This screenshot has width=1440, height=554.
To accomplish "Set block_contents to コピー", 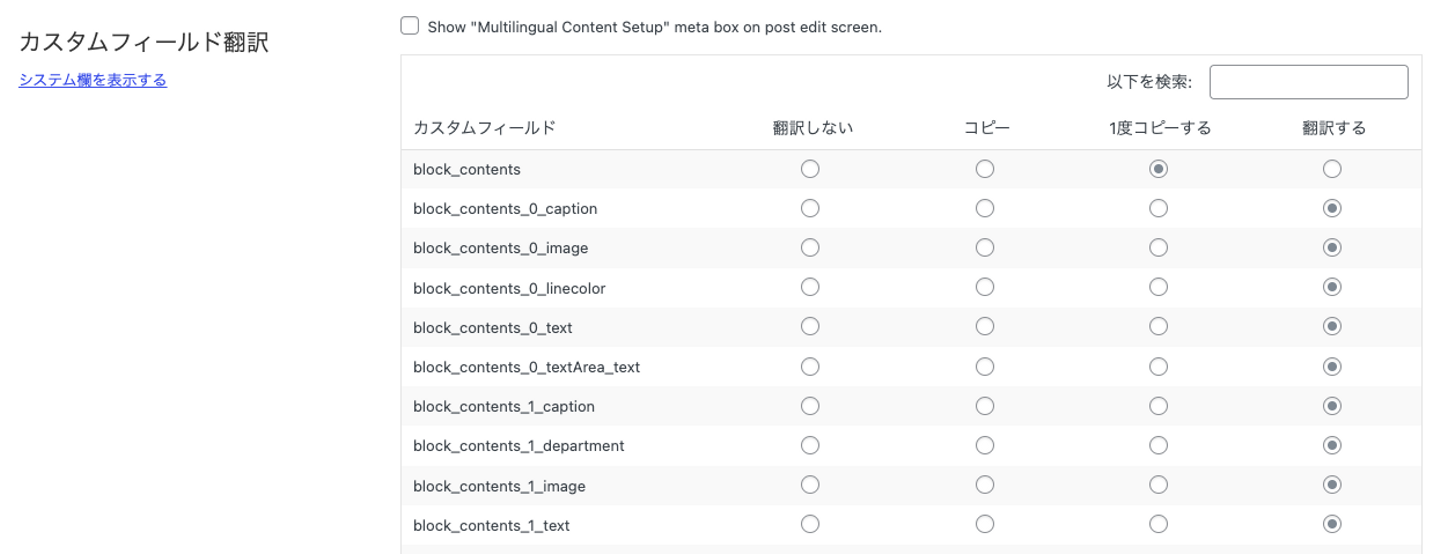I will (985, 169).
